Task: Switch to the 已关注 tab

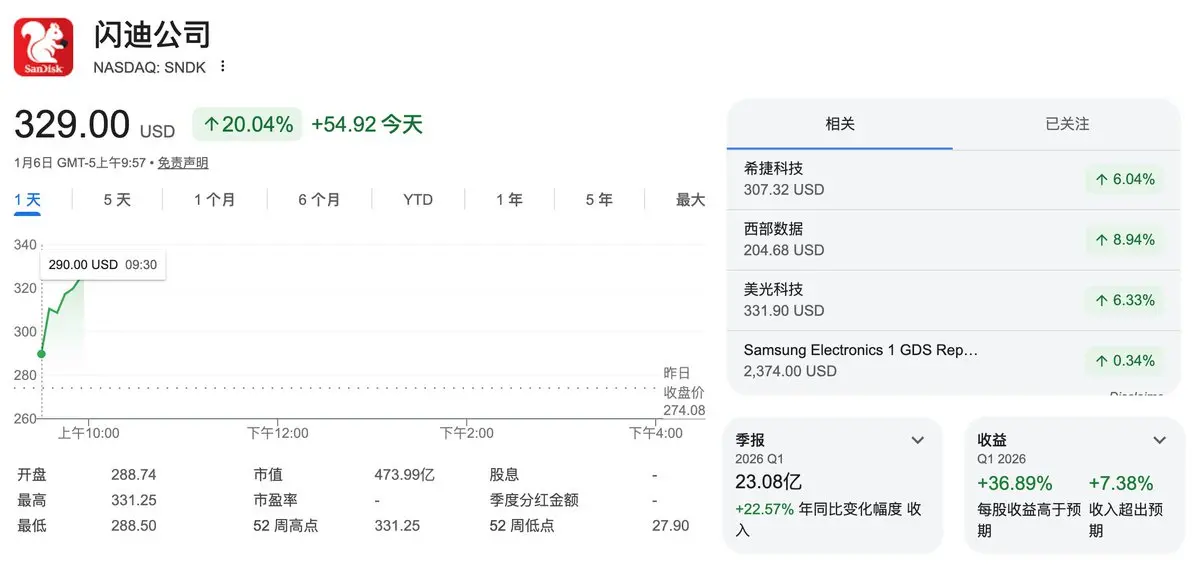Action: [1066, 124]
